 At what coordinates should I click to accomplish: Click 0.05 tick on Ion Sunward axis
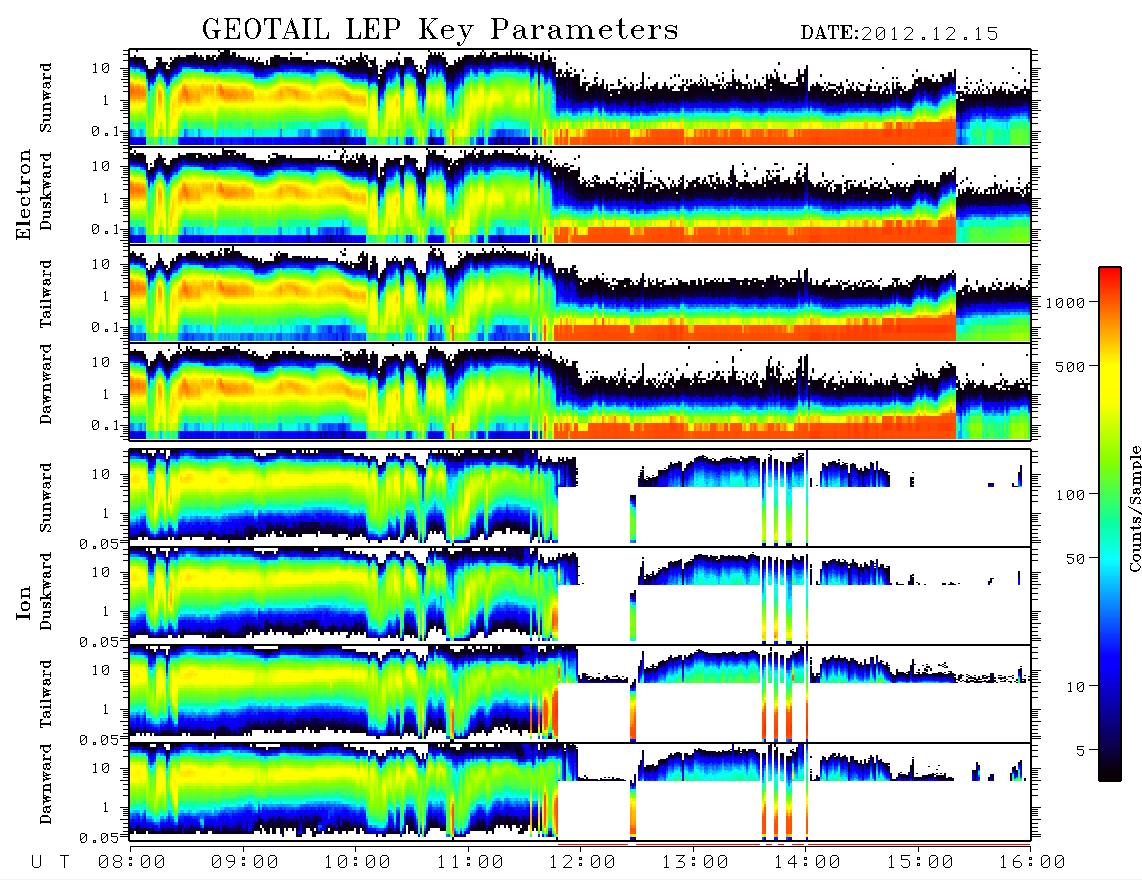coord(99,543)
